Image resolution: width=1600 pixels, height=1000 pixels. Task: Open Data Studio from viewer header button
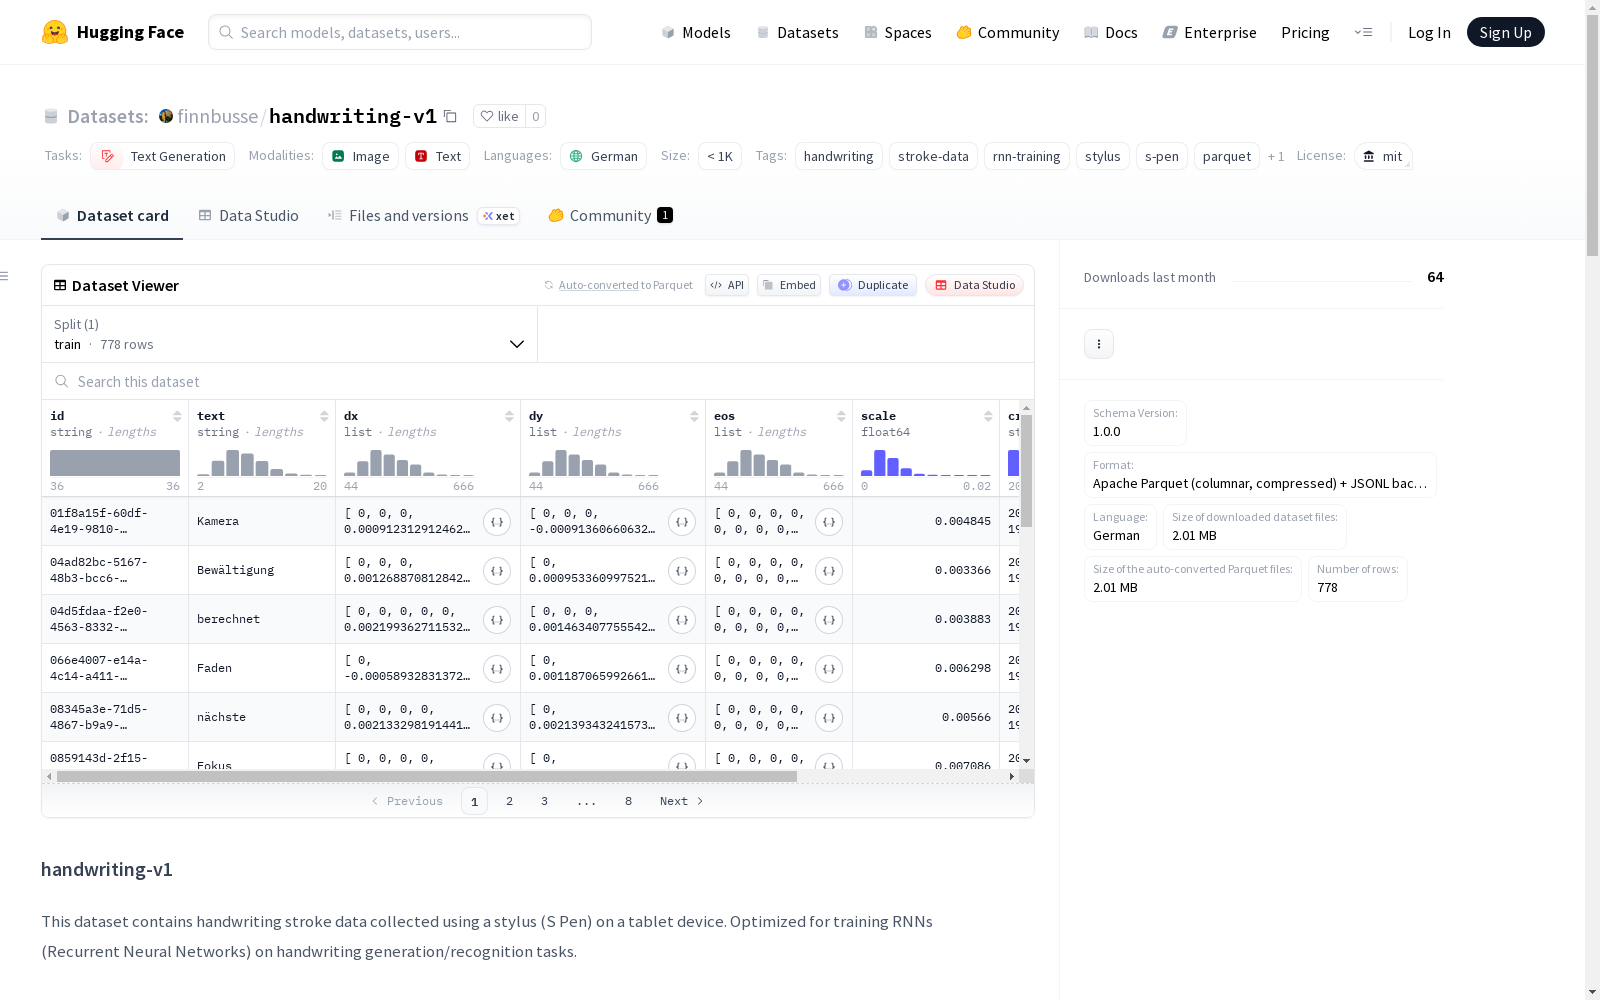(x=974, y=285)
